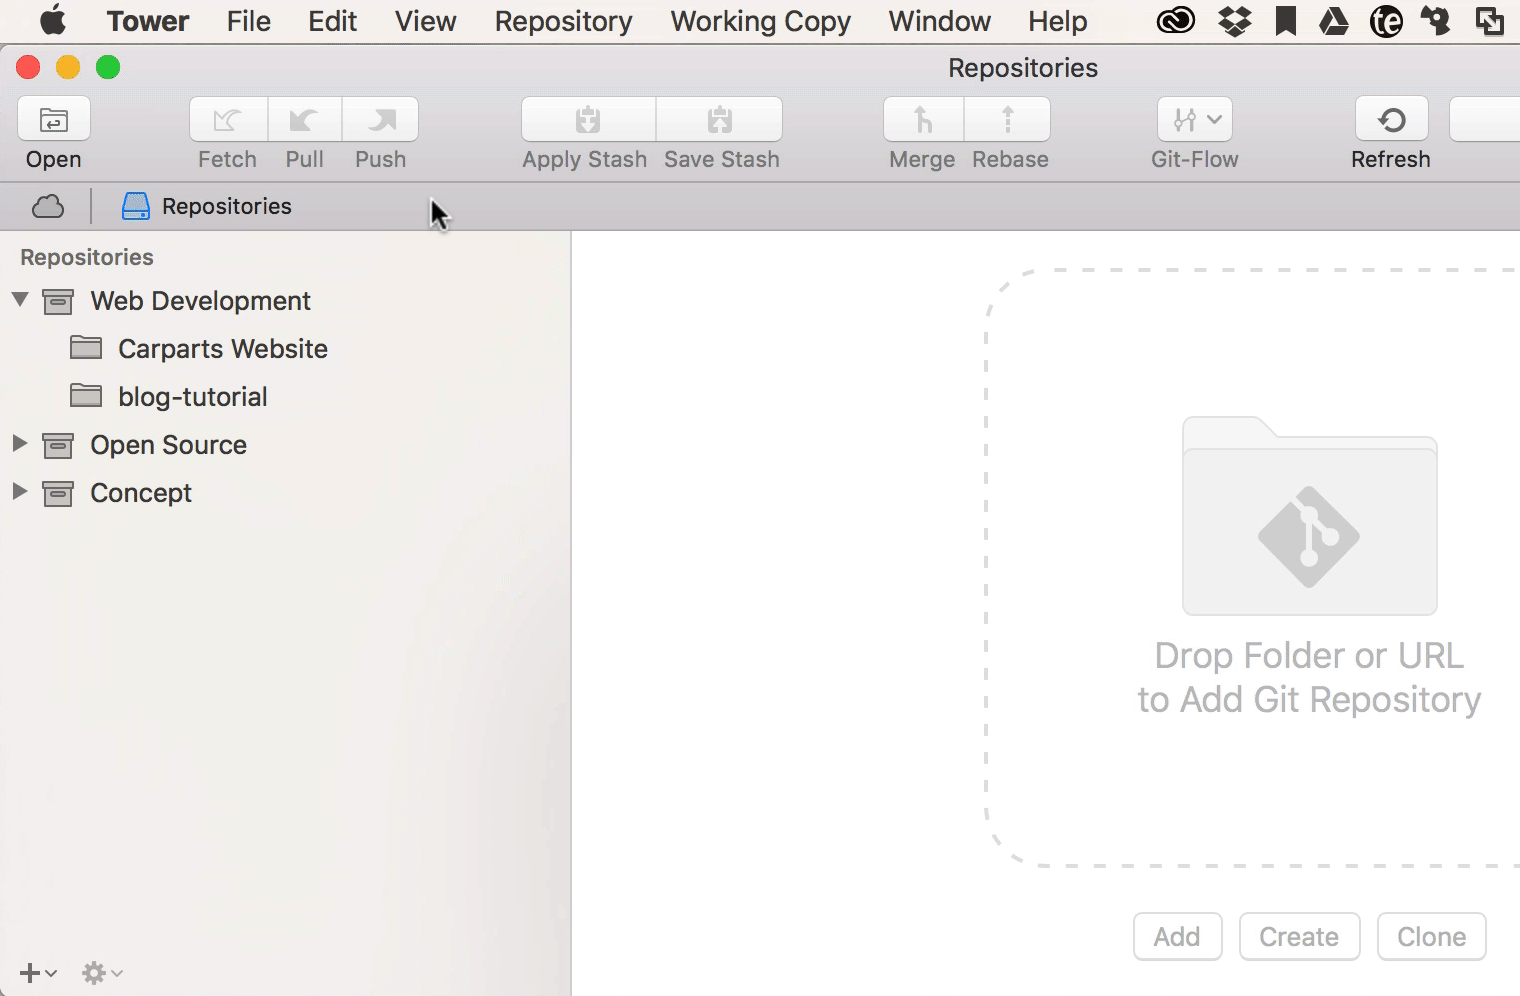Viewport: 1520px width, 996px height.
Task: Click the Fetch toolbar icon
Action: 228,120
